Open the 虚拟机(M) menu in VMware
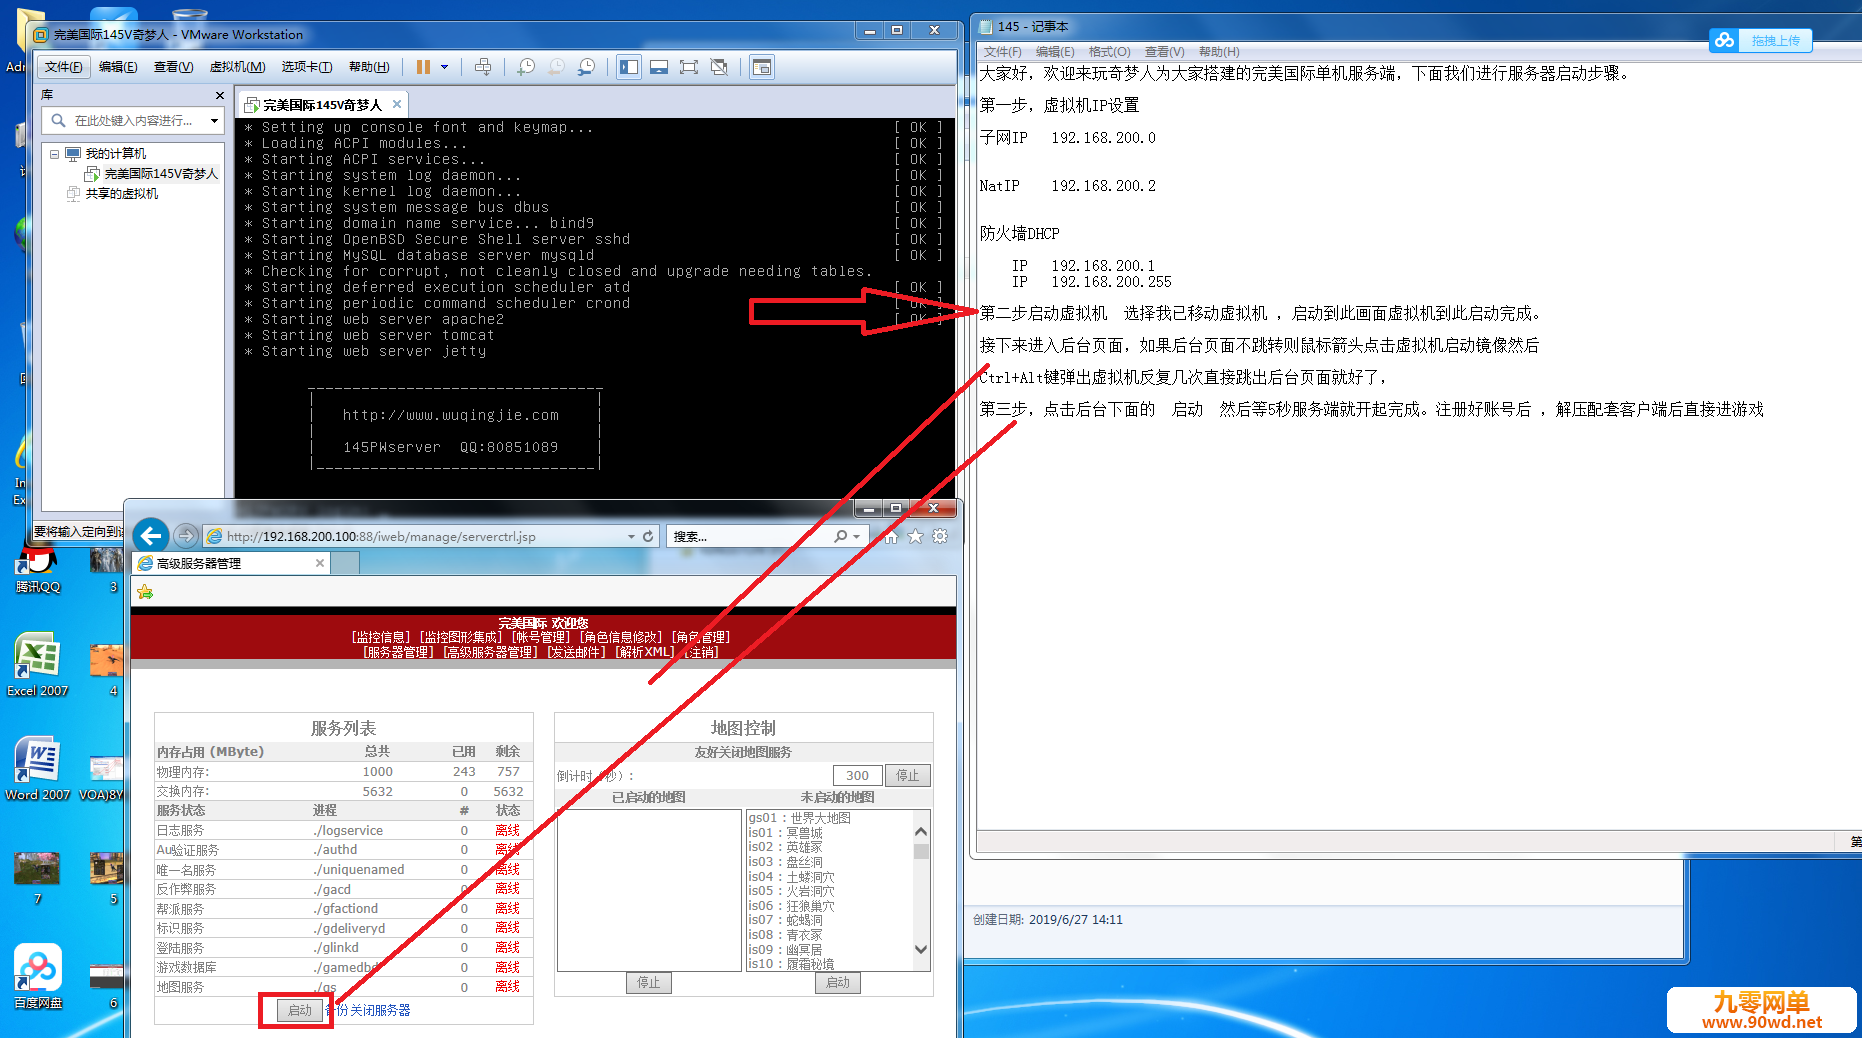 (237, 67)
